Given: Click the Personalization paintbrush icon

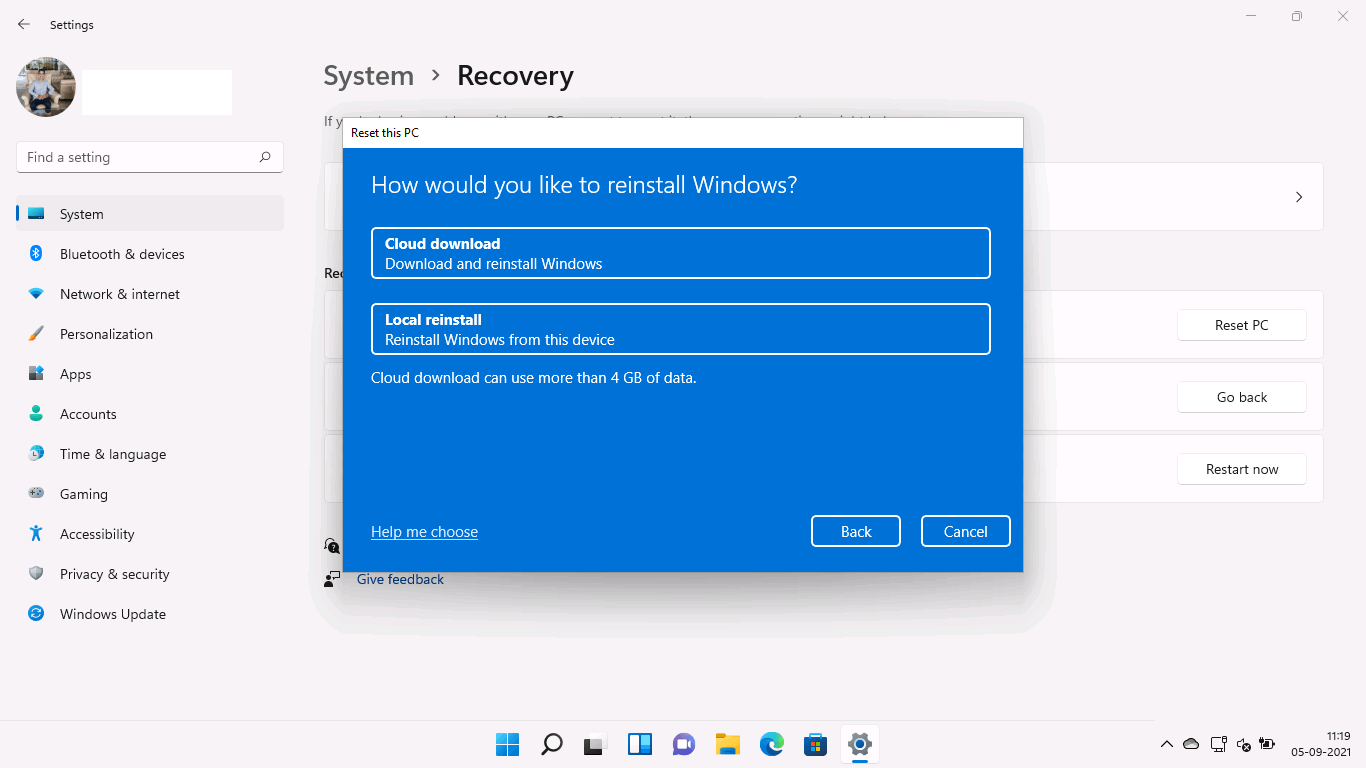Looking at the screenshot, I should click(x=36, y=334).
